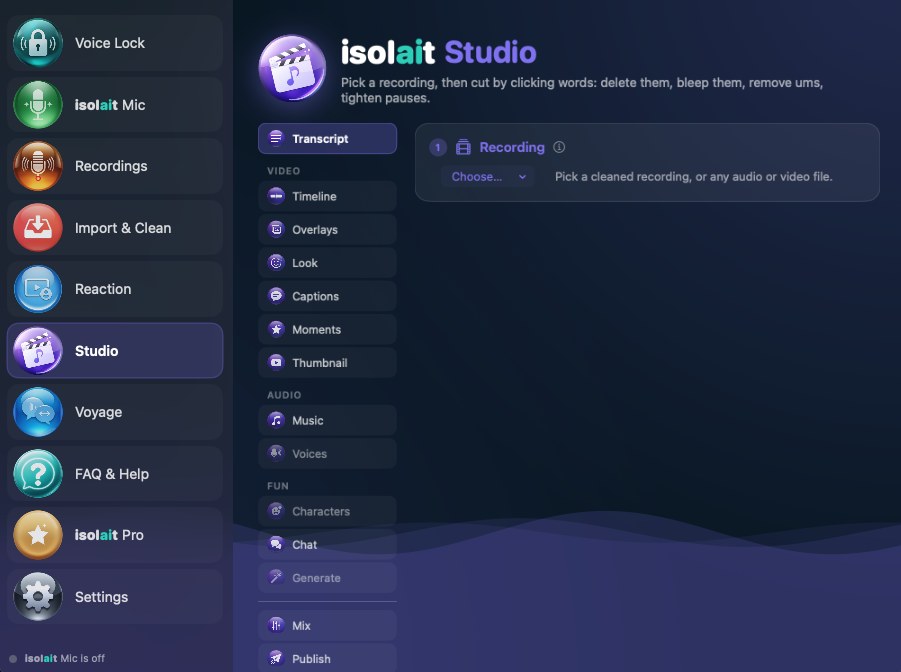Click the 'isolait Mic is off' status text
Viewport: 901px width, 672px height.
pos(64,658)
